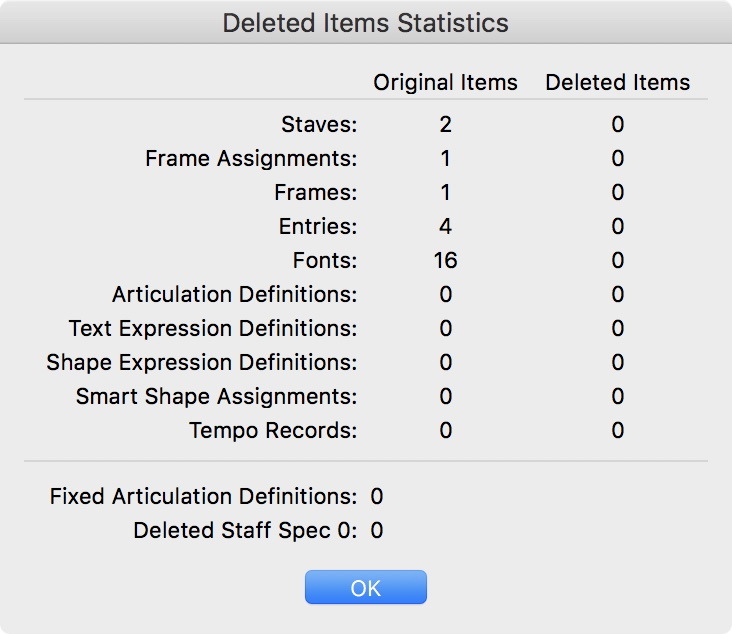Click the Frame Assignments row label
Viewport: 732px width, 634px height.
(x=250, y=158)
